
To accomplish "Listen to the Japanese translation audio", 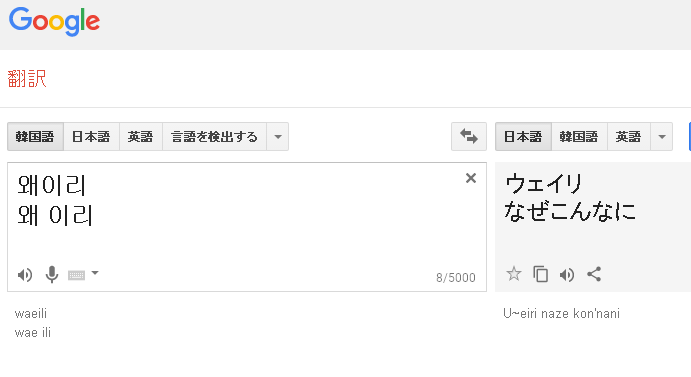I will [567, 275].
